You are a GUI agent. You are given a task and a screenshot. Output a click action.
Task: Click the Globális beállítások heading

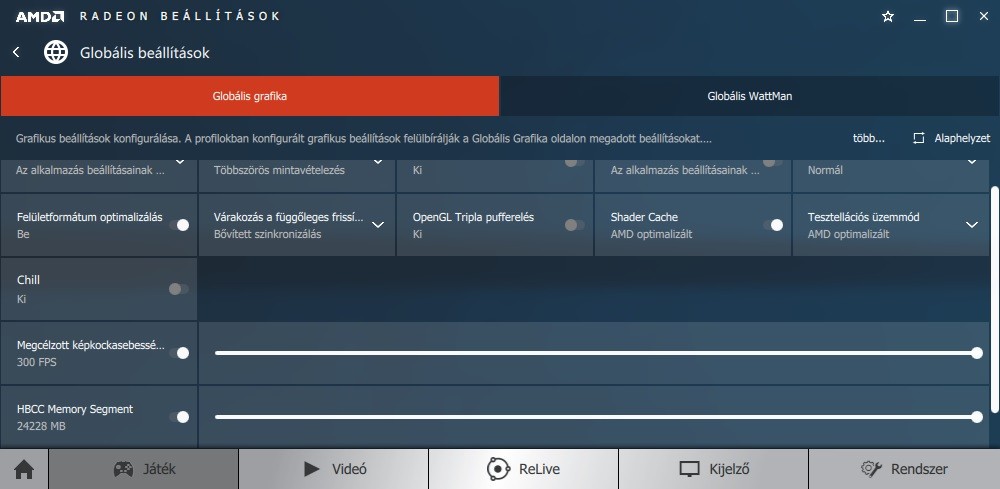pyautogui.click(x=145, y=53)
